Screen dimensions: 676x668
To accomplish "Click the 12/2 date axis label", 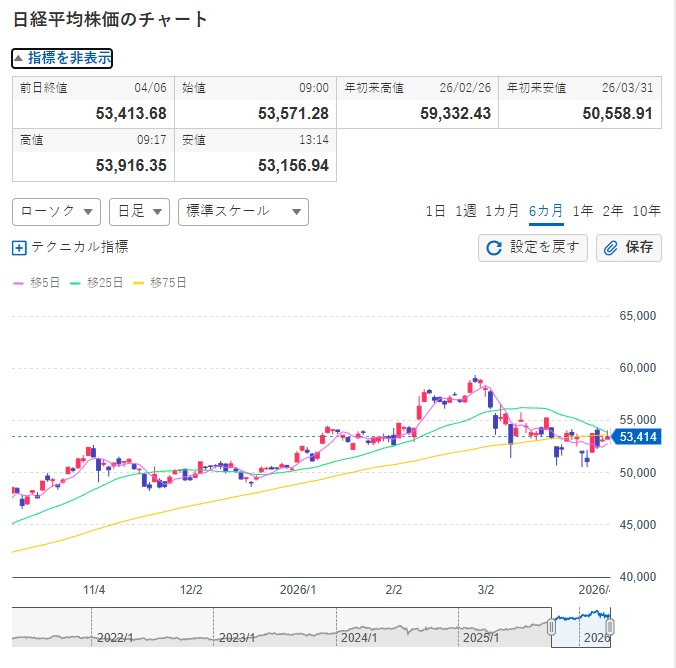I will click(x=191, y=590).
